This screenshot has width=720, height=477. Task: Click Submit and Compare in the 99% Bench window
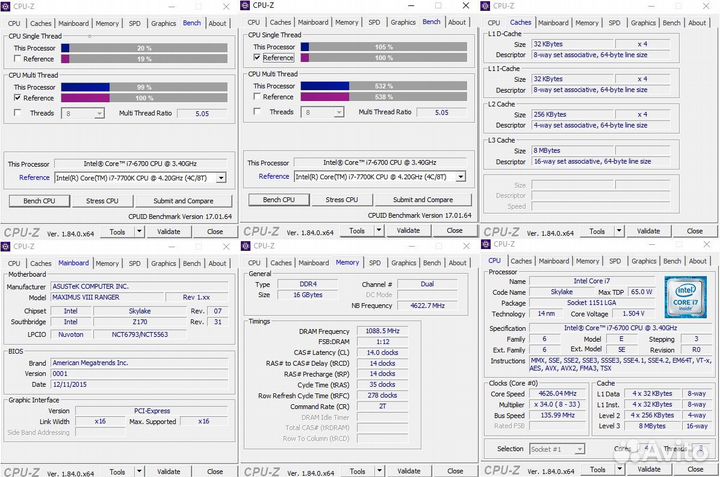click(183, 201)
